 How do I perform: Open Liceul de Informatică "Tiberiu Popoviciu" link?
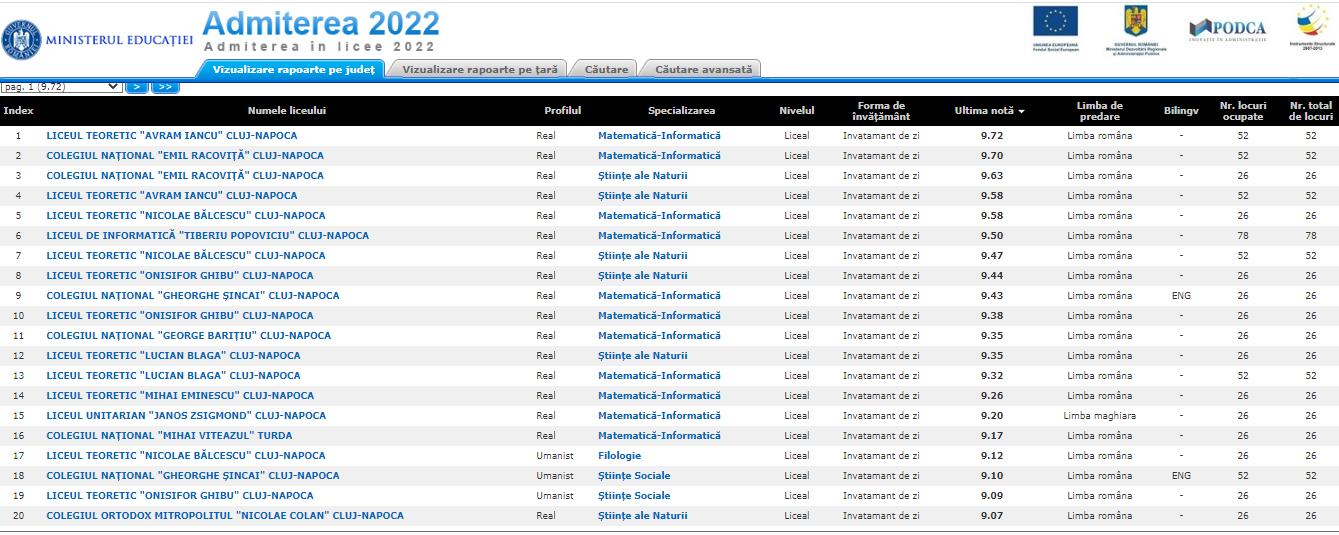pos(207,236)
